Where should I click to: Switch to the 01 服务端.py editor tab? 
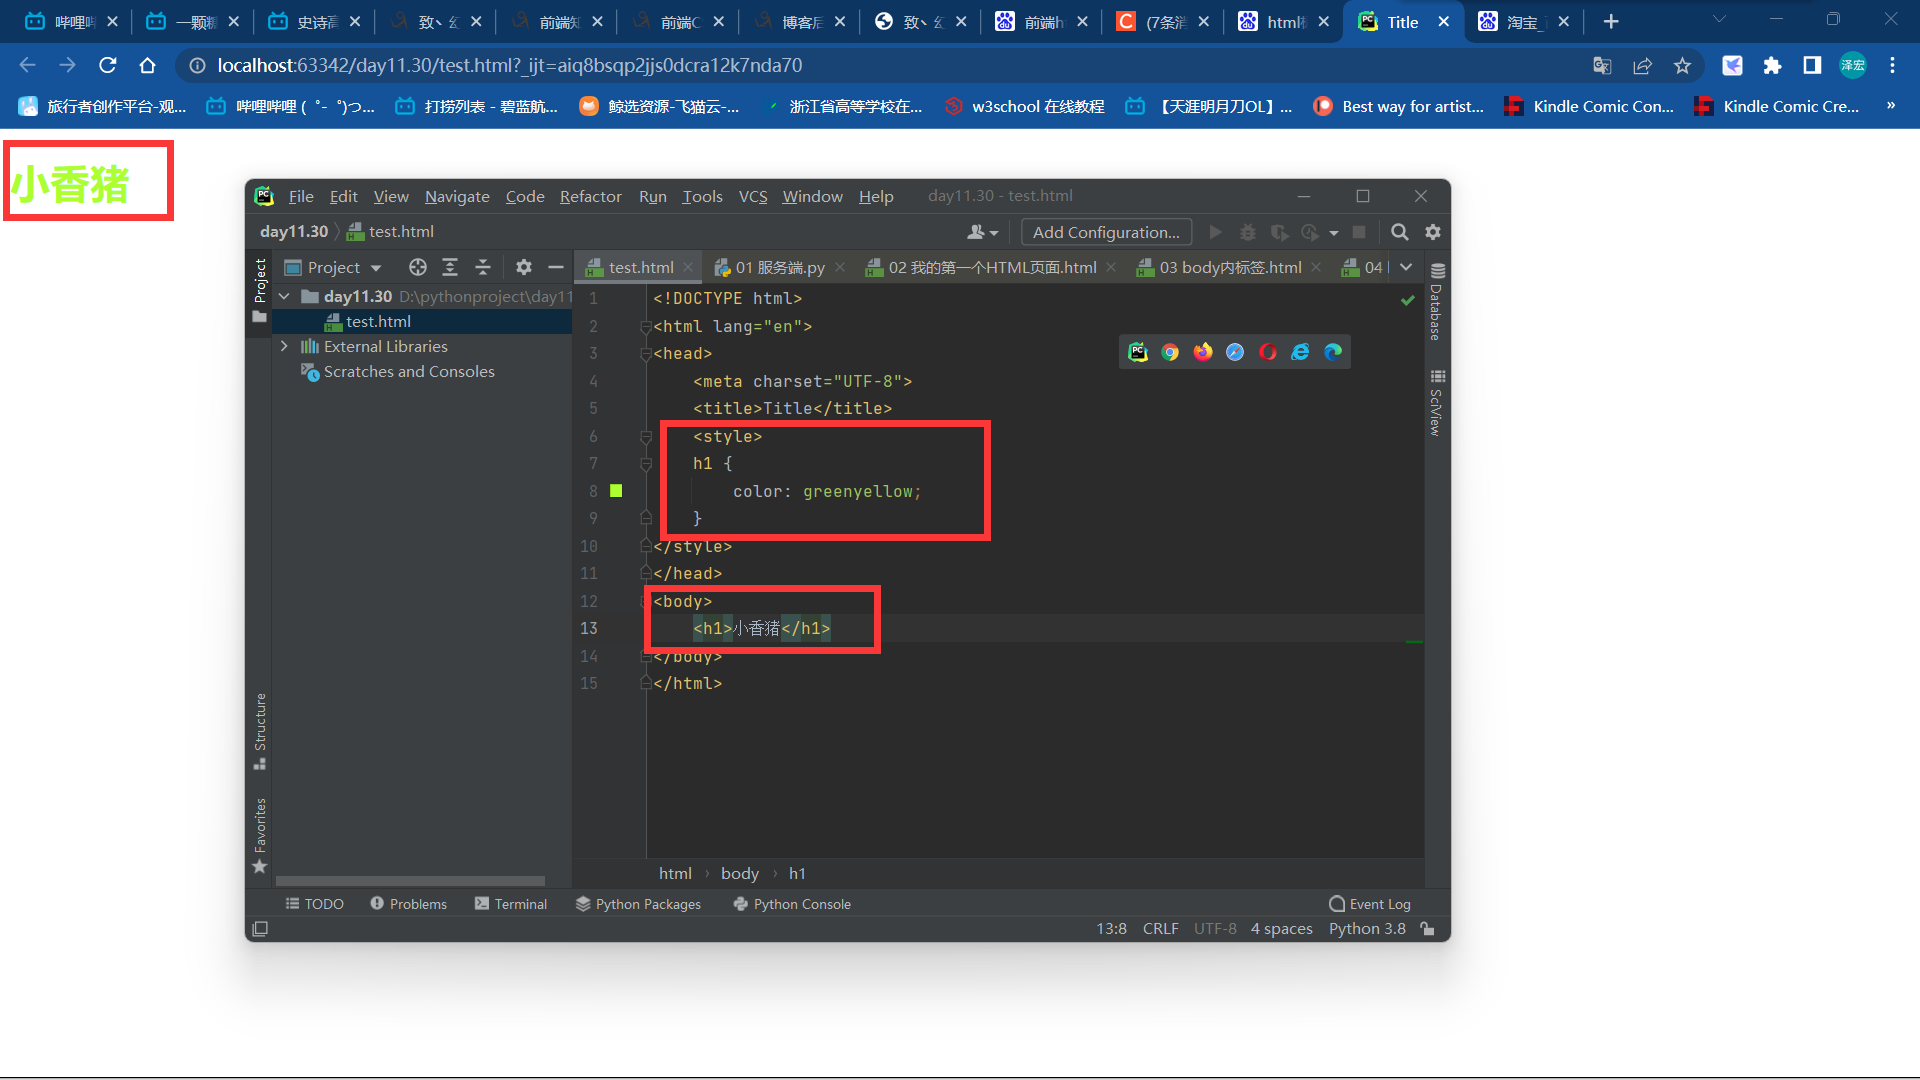pos(780,267)
